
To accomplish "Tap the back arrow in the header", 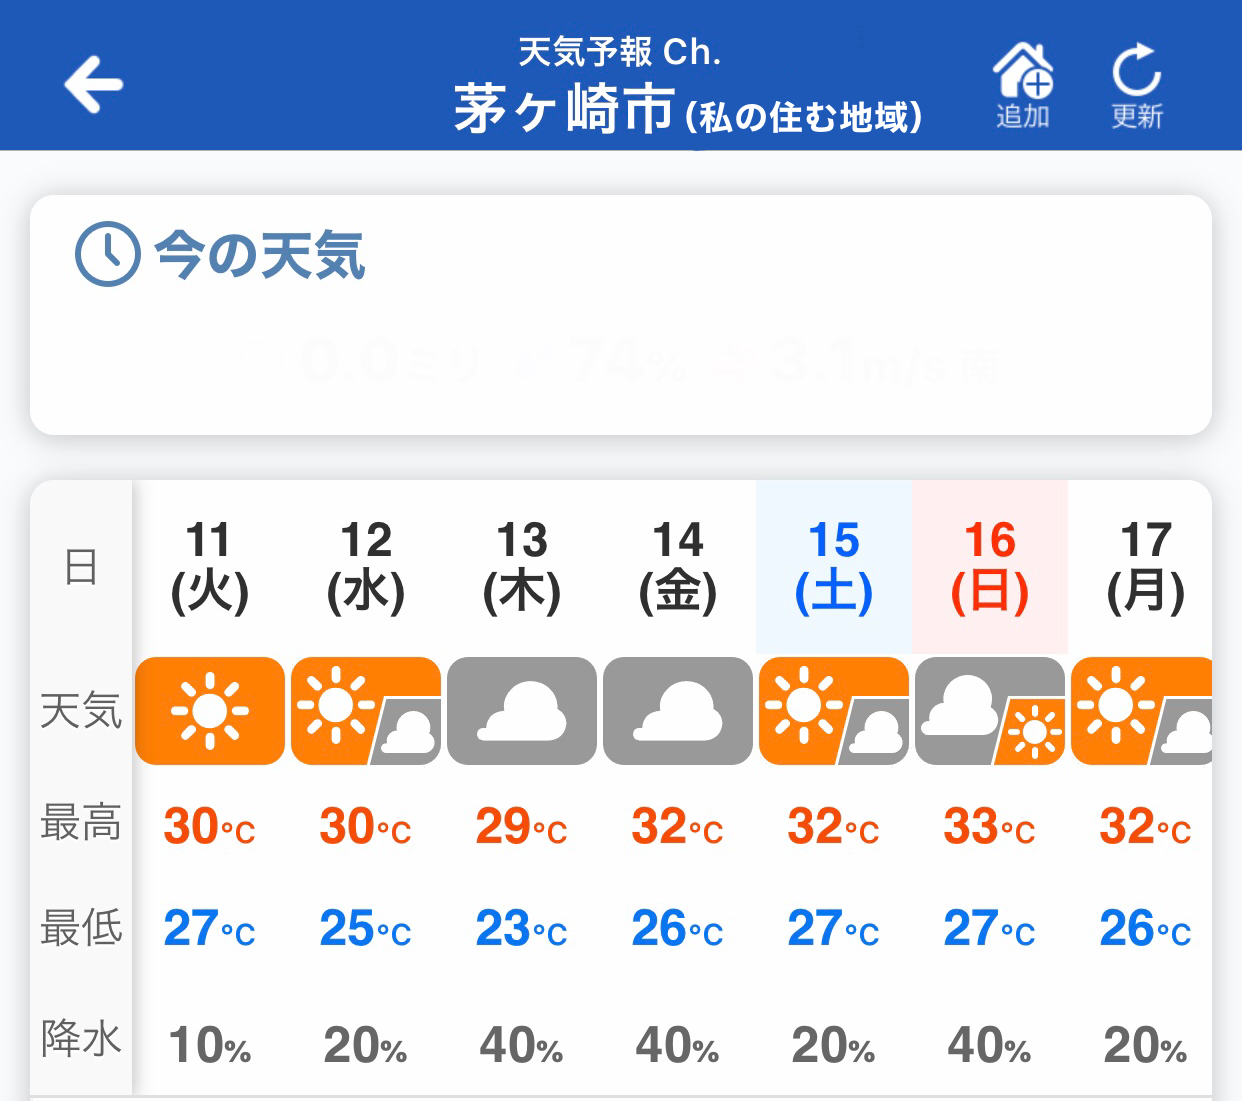I will tap(93, 84).
